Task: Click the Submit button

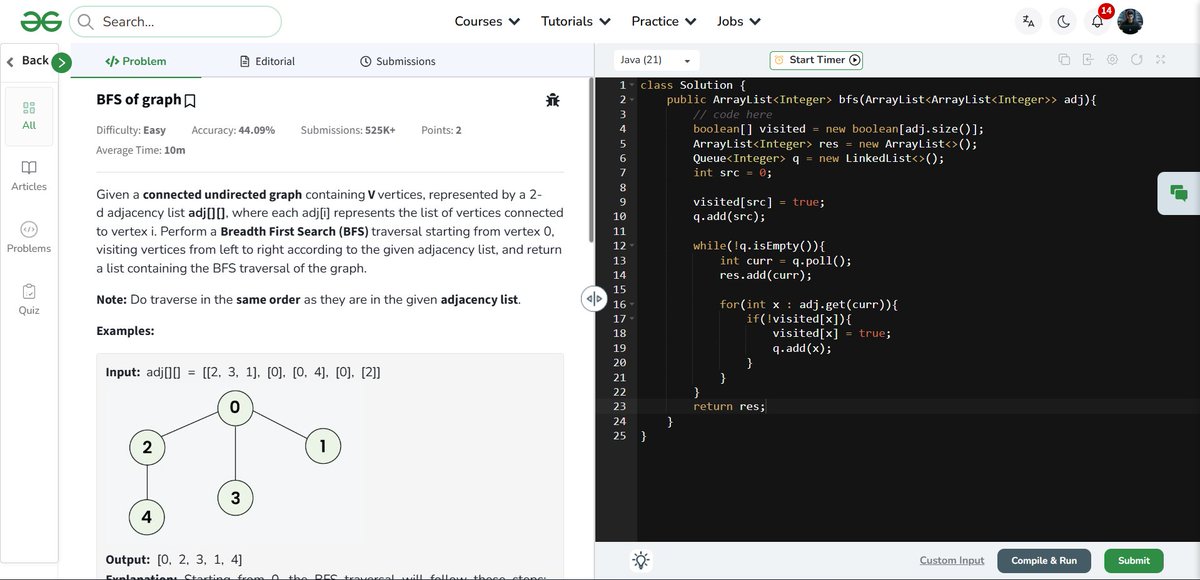Action: click(x=1133, y=560)
